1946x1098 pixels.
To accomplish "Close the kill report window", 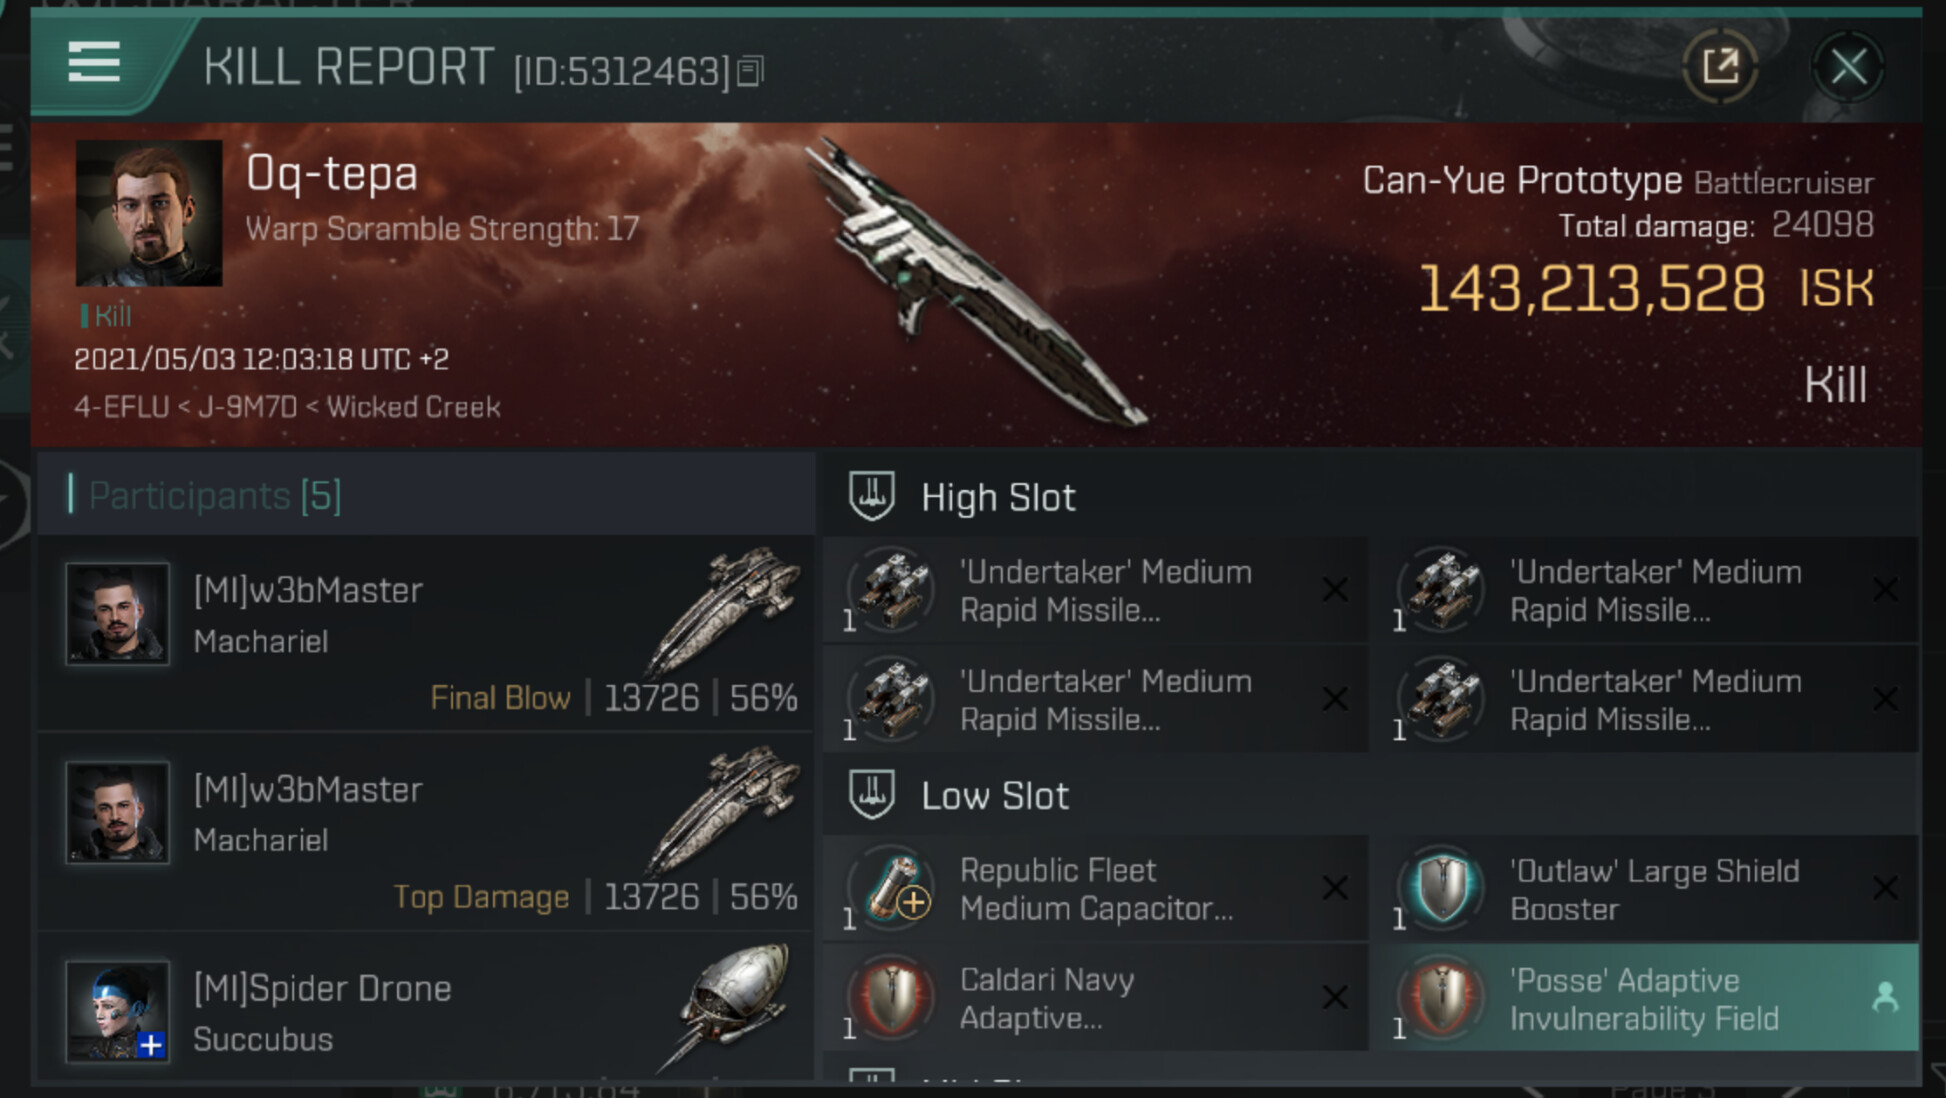I will tap(1848, 68).
